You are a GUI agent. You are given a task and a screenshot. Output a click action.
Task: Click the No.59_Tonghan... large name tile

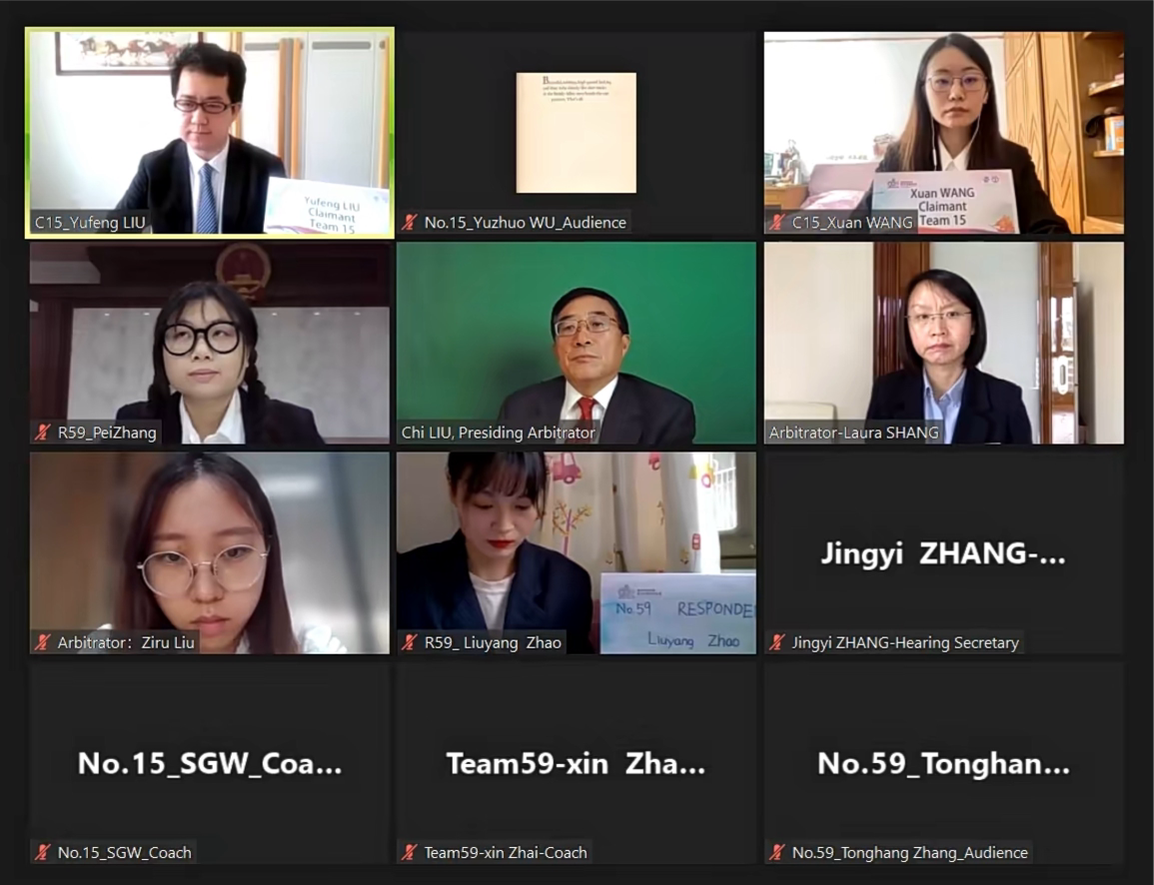pyautogui.click(x=944, y=763)
